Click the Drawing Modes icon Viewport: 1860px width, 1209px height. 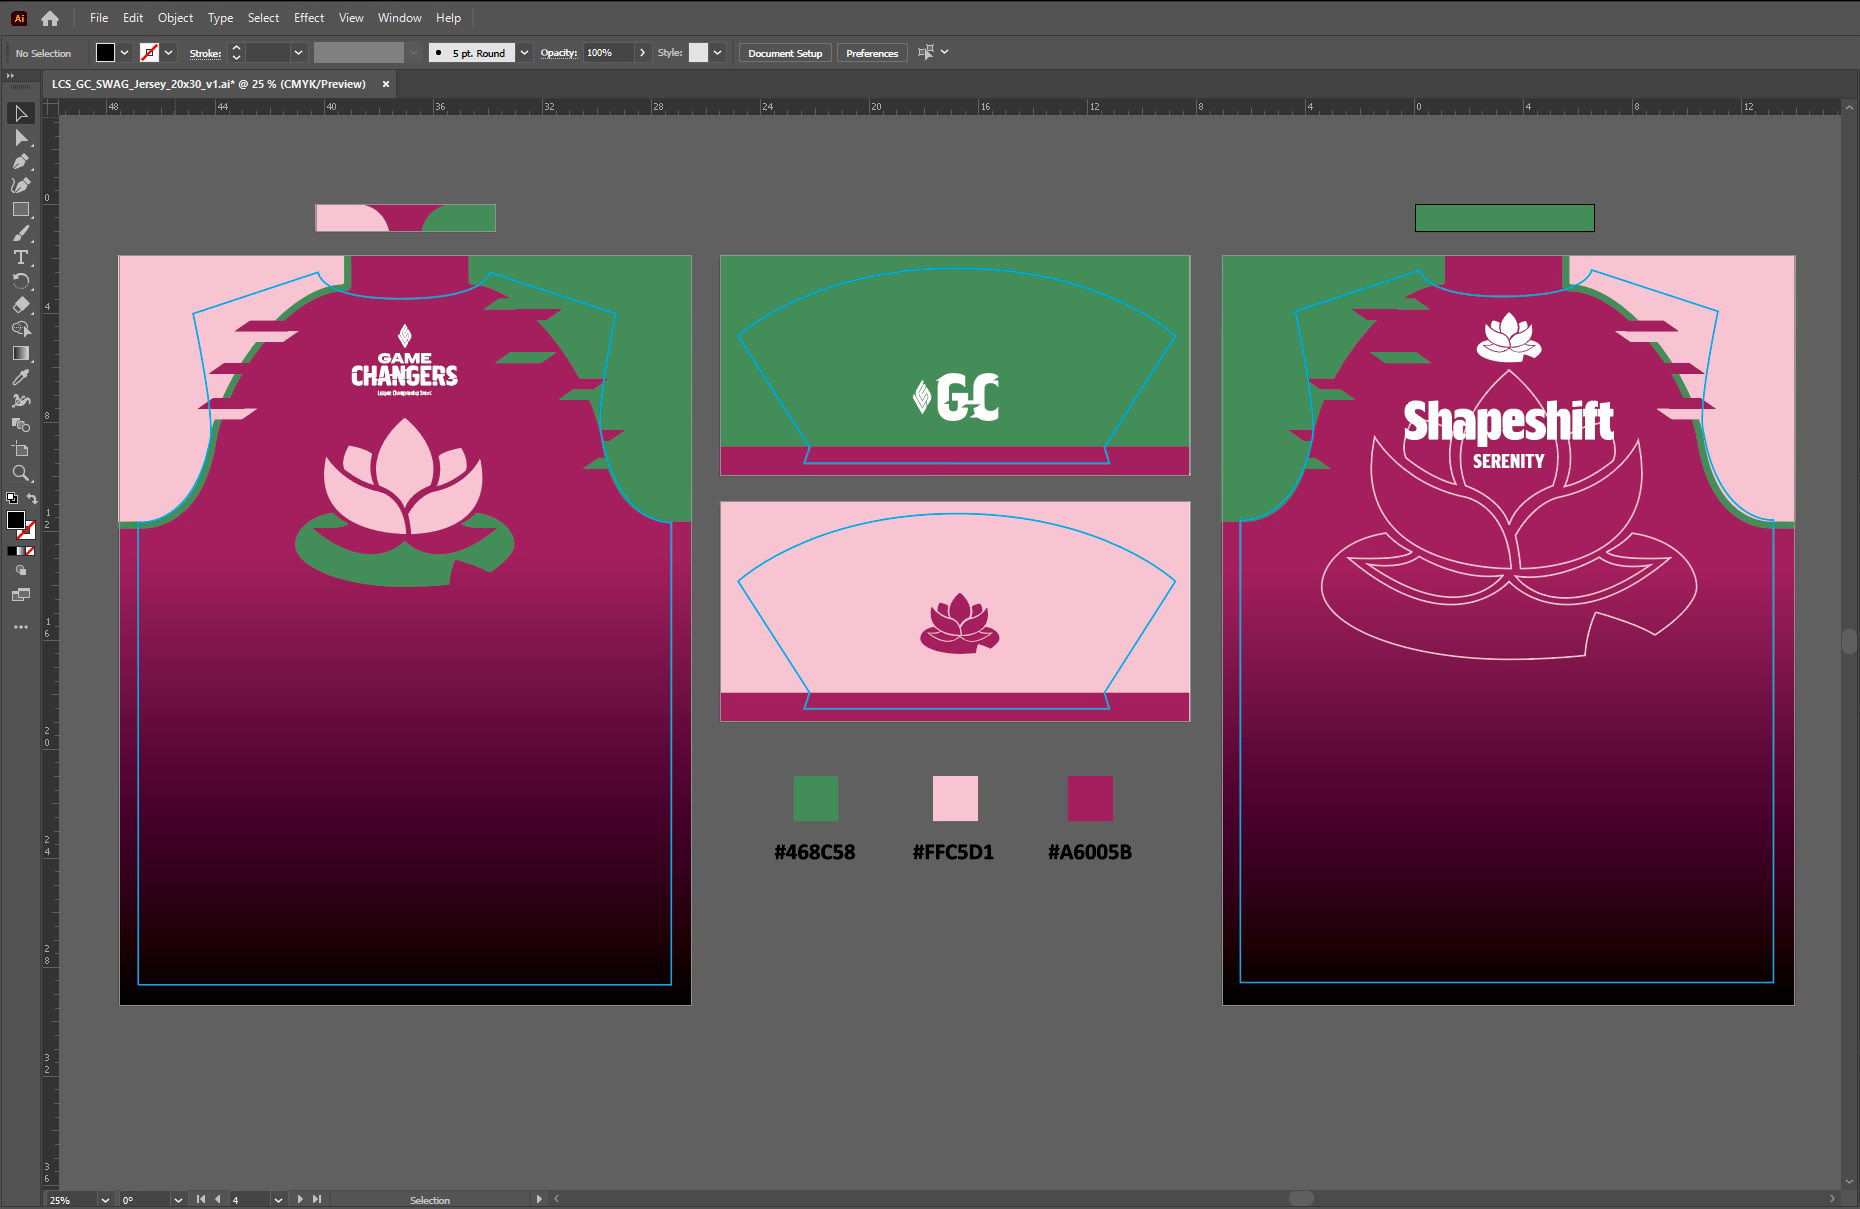[21, 571]
